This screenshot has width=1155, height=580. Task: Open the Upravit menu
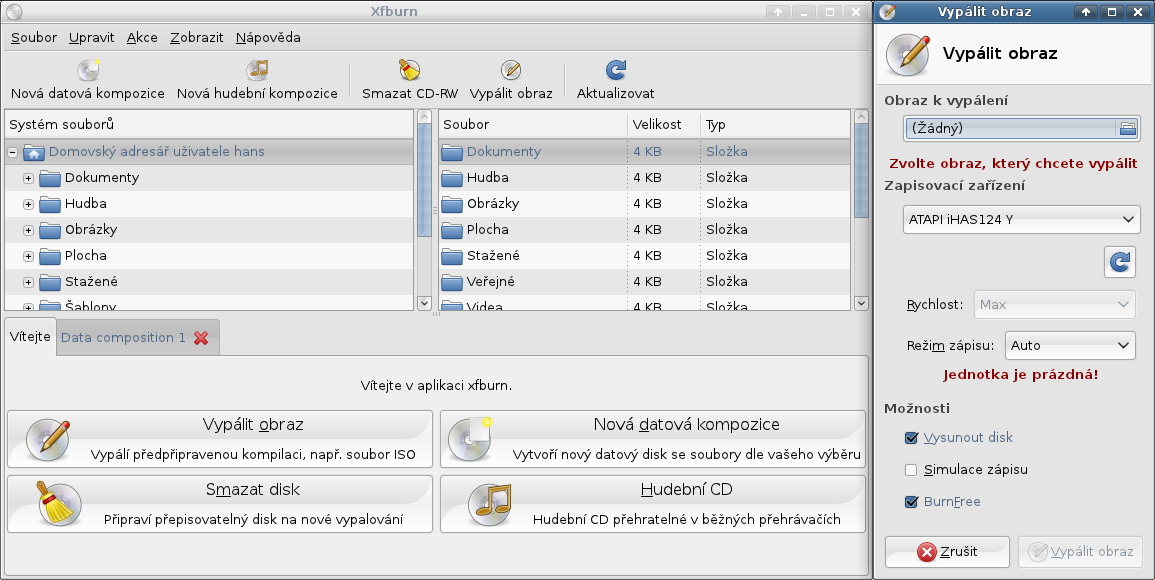pos(91,38)
